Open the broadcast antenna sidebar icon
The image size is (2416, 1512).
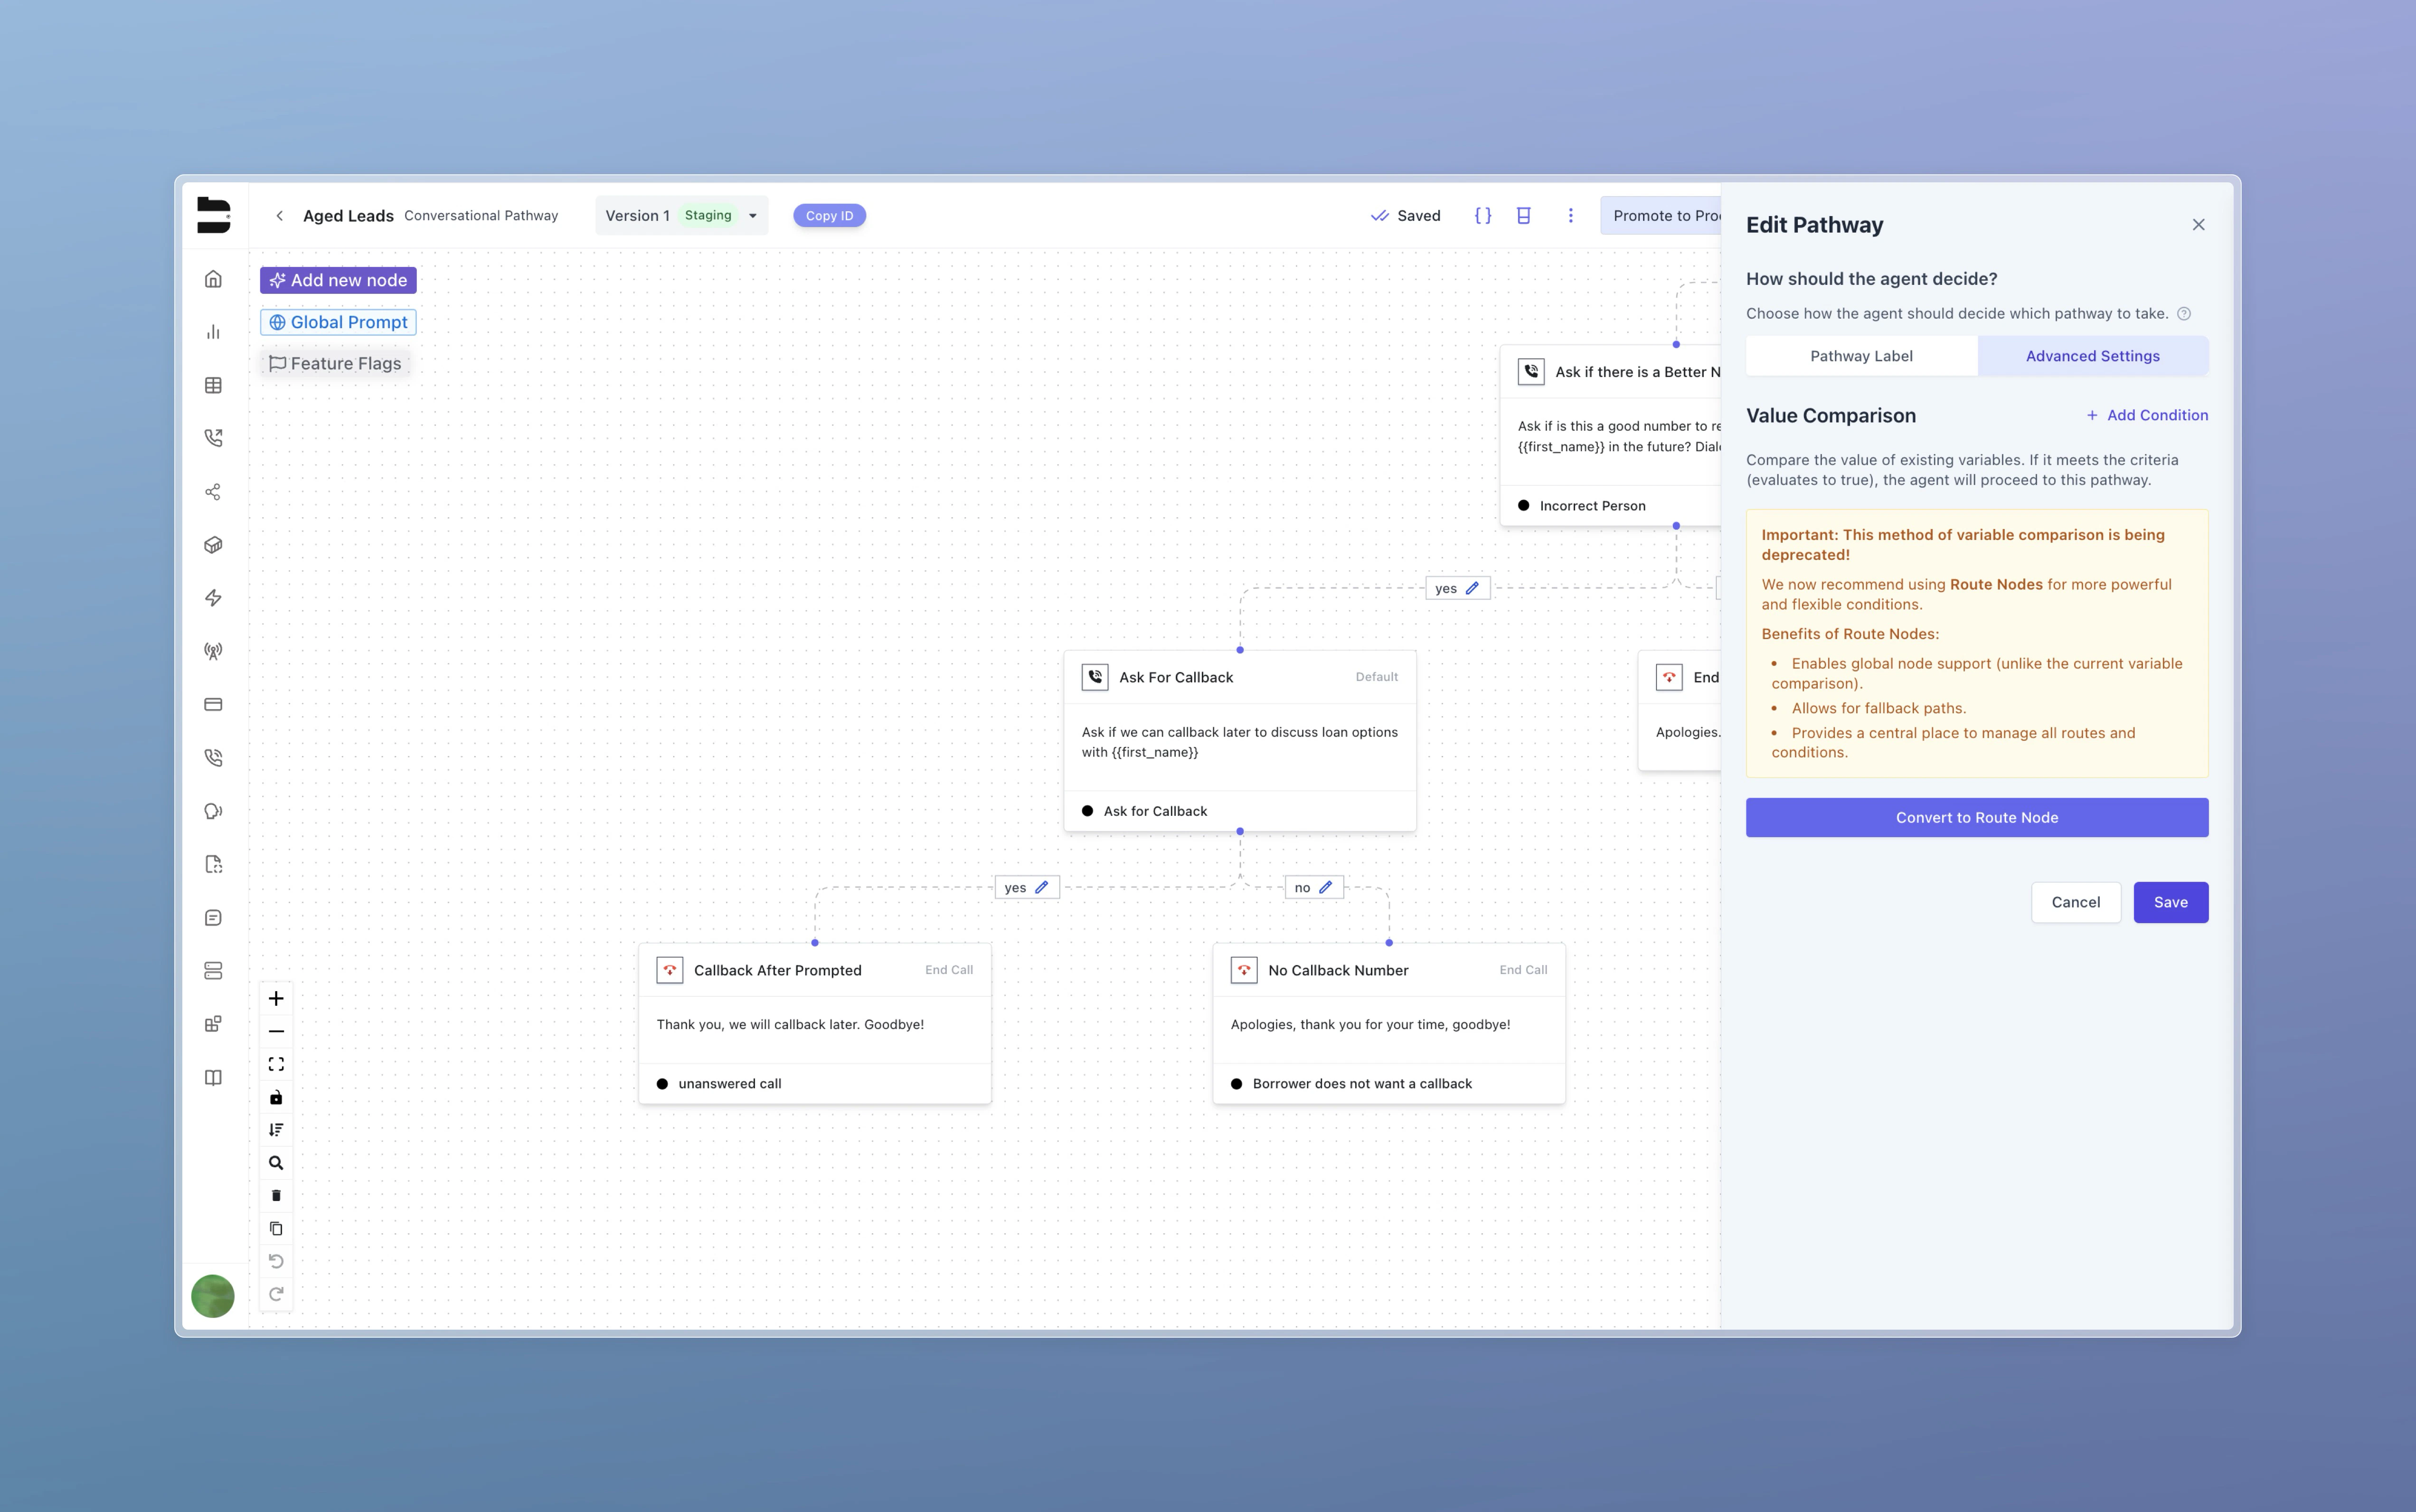pos(213,651)
